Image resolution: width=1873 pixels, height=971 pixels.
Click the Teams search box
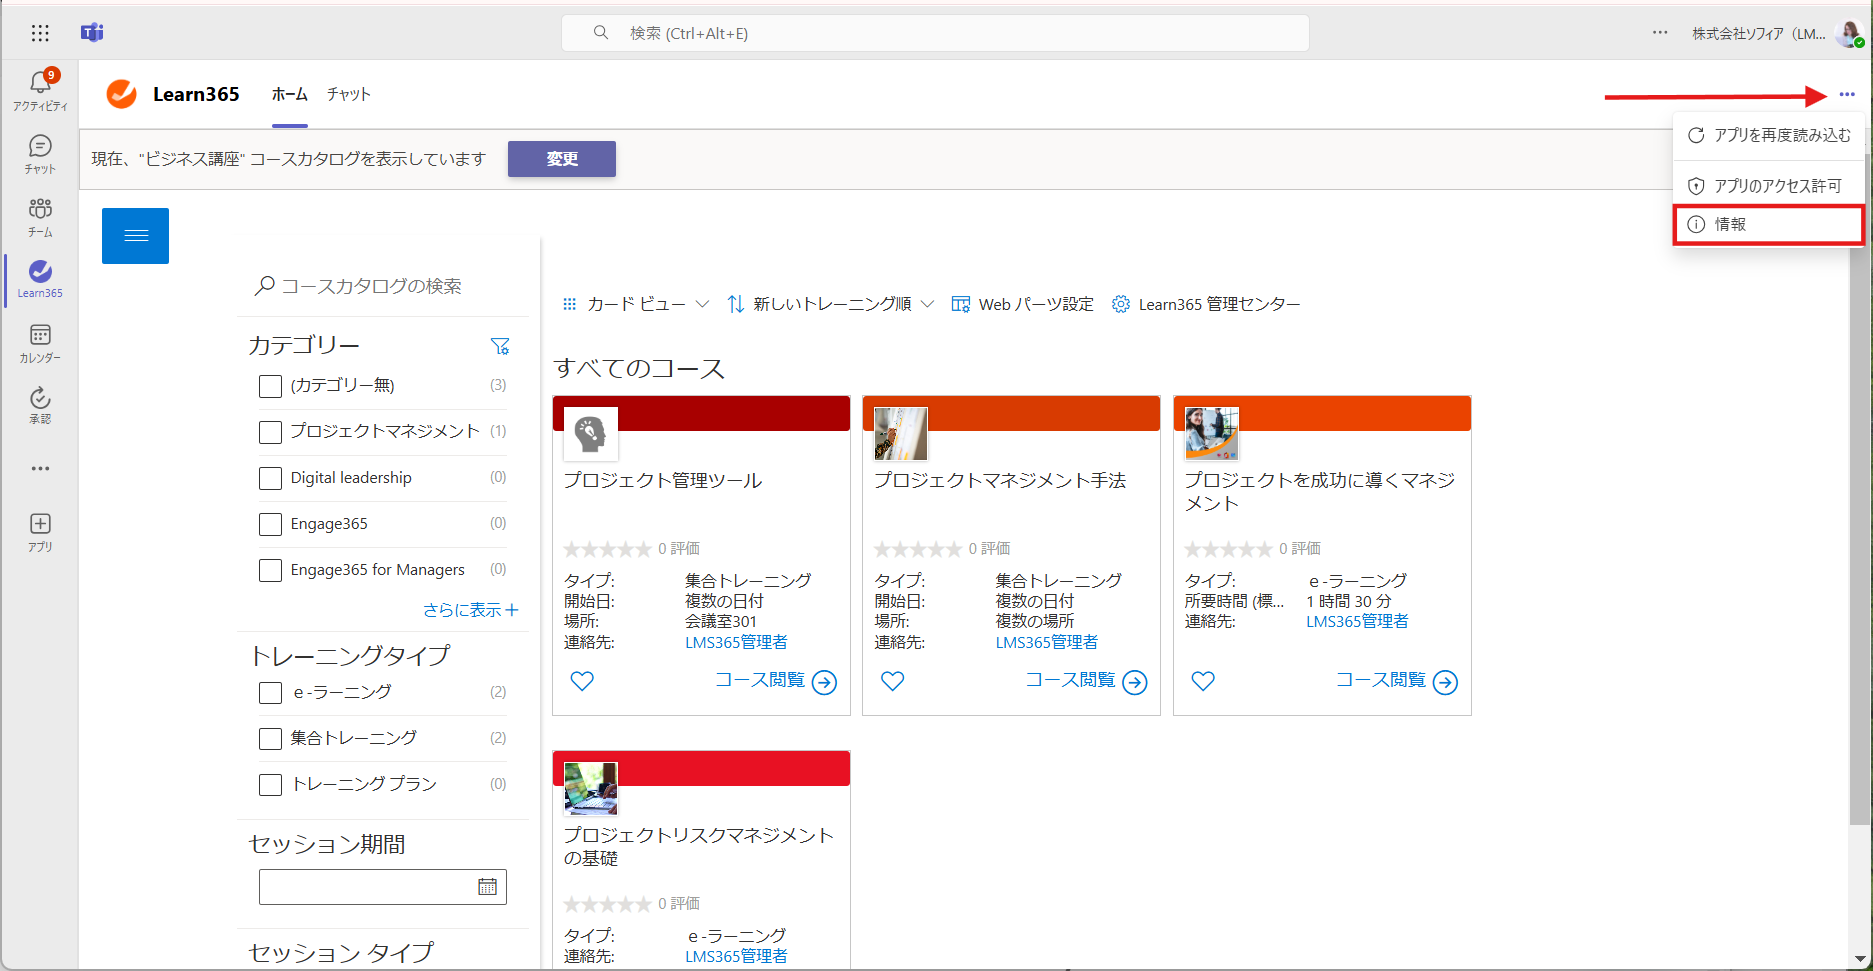tap(935, 33)
